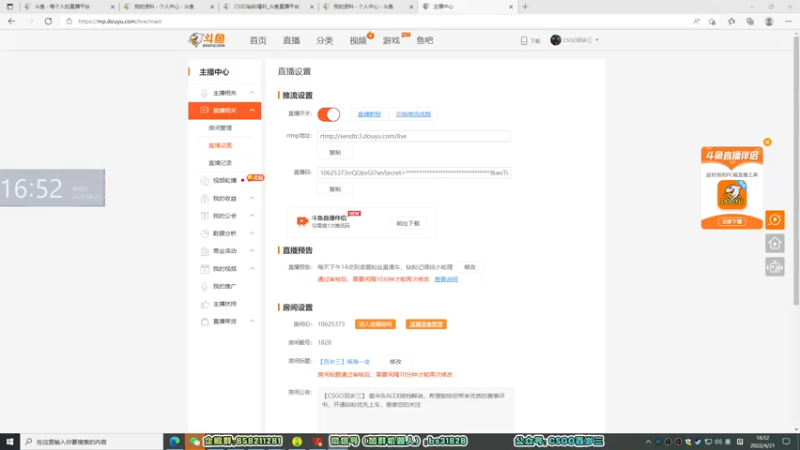The width and height of the screenshot is (800, 450).
Task: Open the Windows Start menu
Action: coord(10,441)
